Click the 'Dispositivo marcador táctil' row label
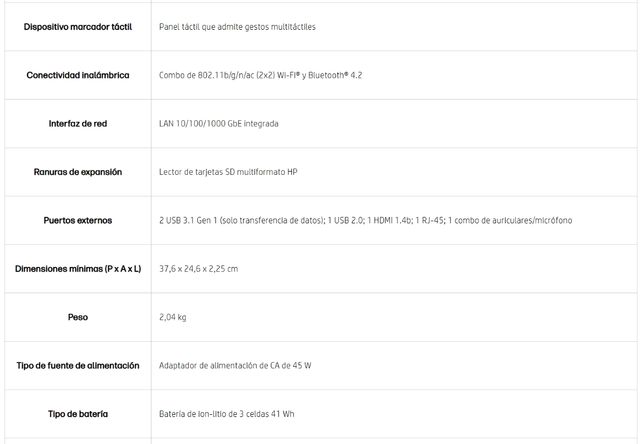Image resolution: width=640 pixels, height=444 pixels. 78,27
